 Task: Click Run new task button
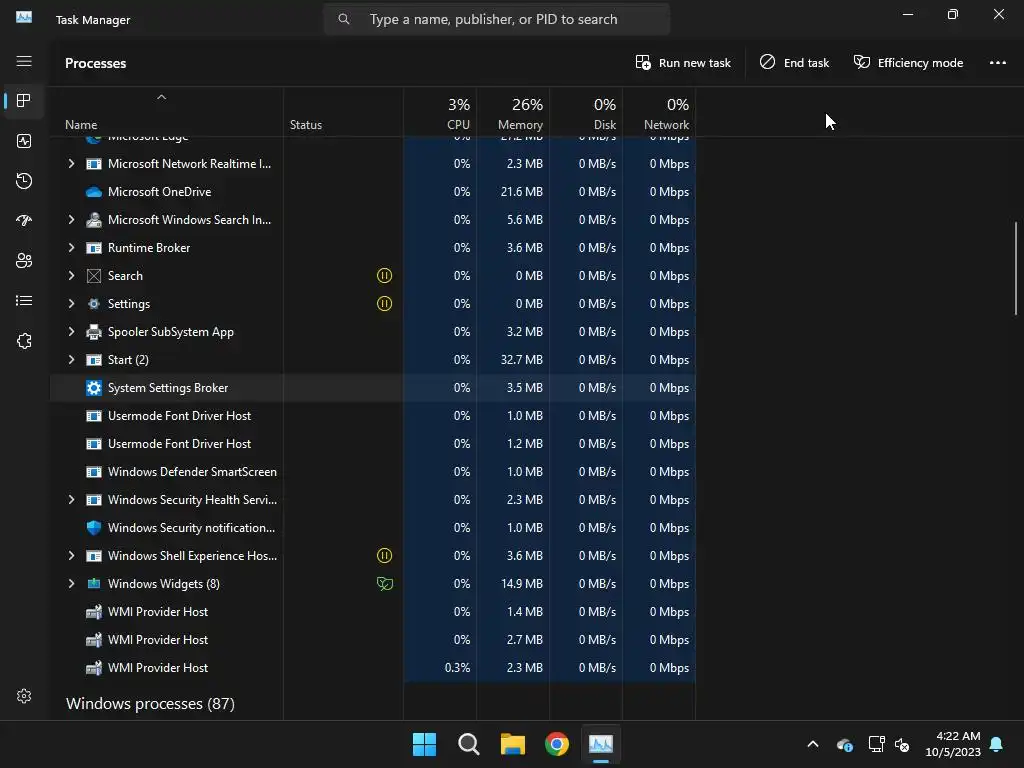(x=683, y=63)
